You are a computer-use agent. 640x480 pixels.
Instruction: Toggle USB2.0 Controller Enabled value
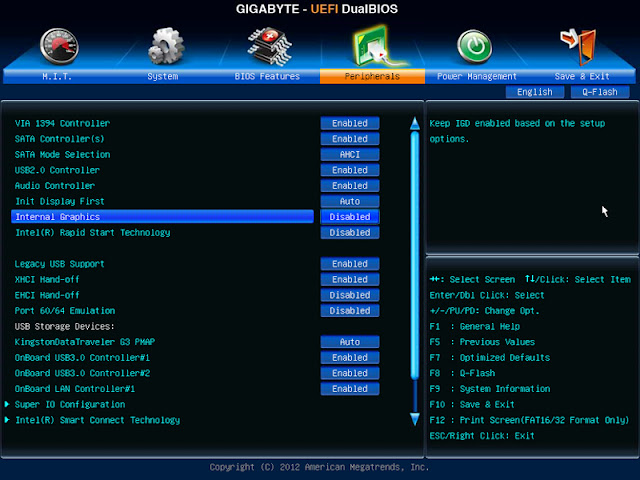[x=350, y=170]
